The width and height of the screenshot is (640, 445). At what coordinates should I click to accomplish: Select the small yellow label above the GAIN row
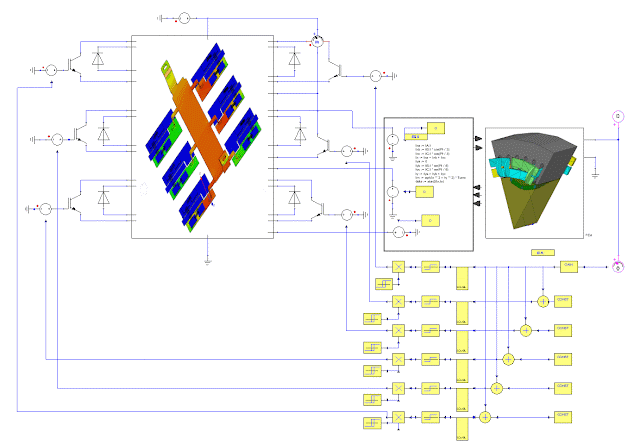[542, 253]
